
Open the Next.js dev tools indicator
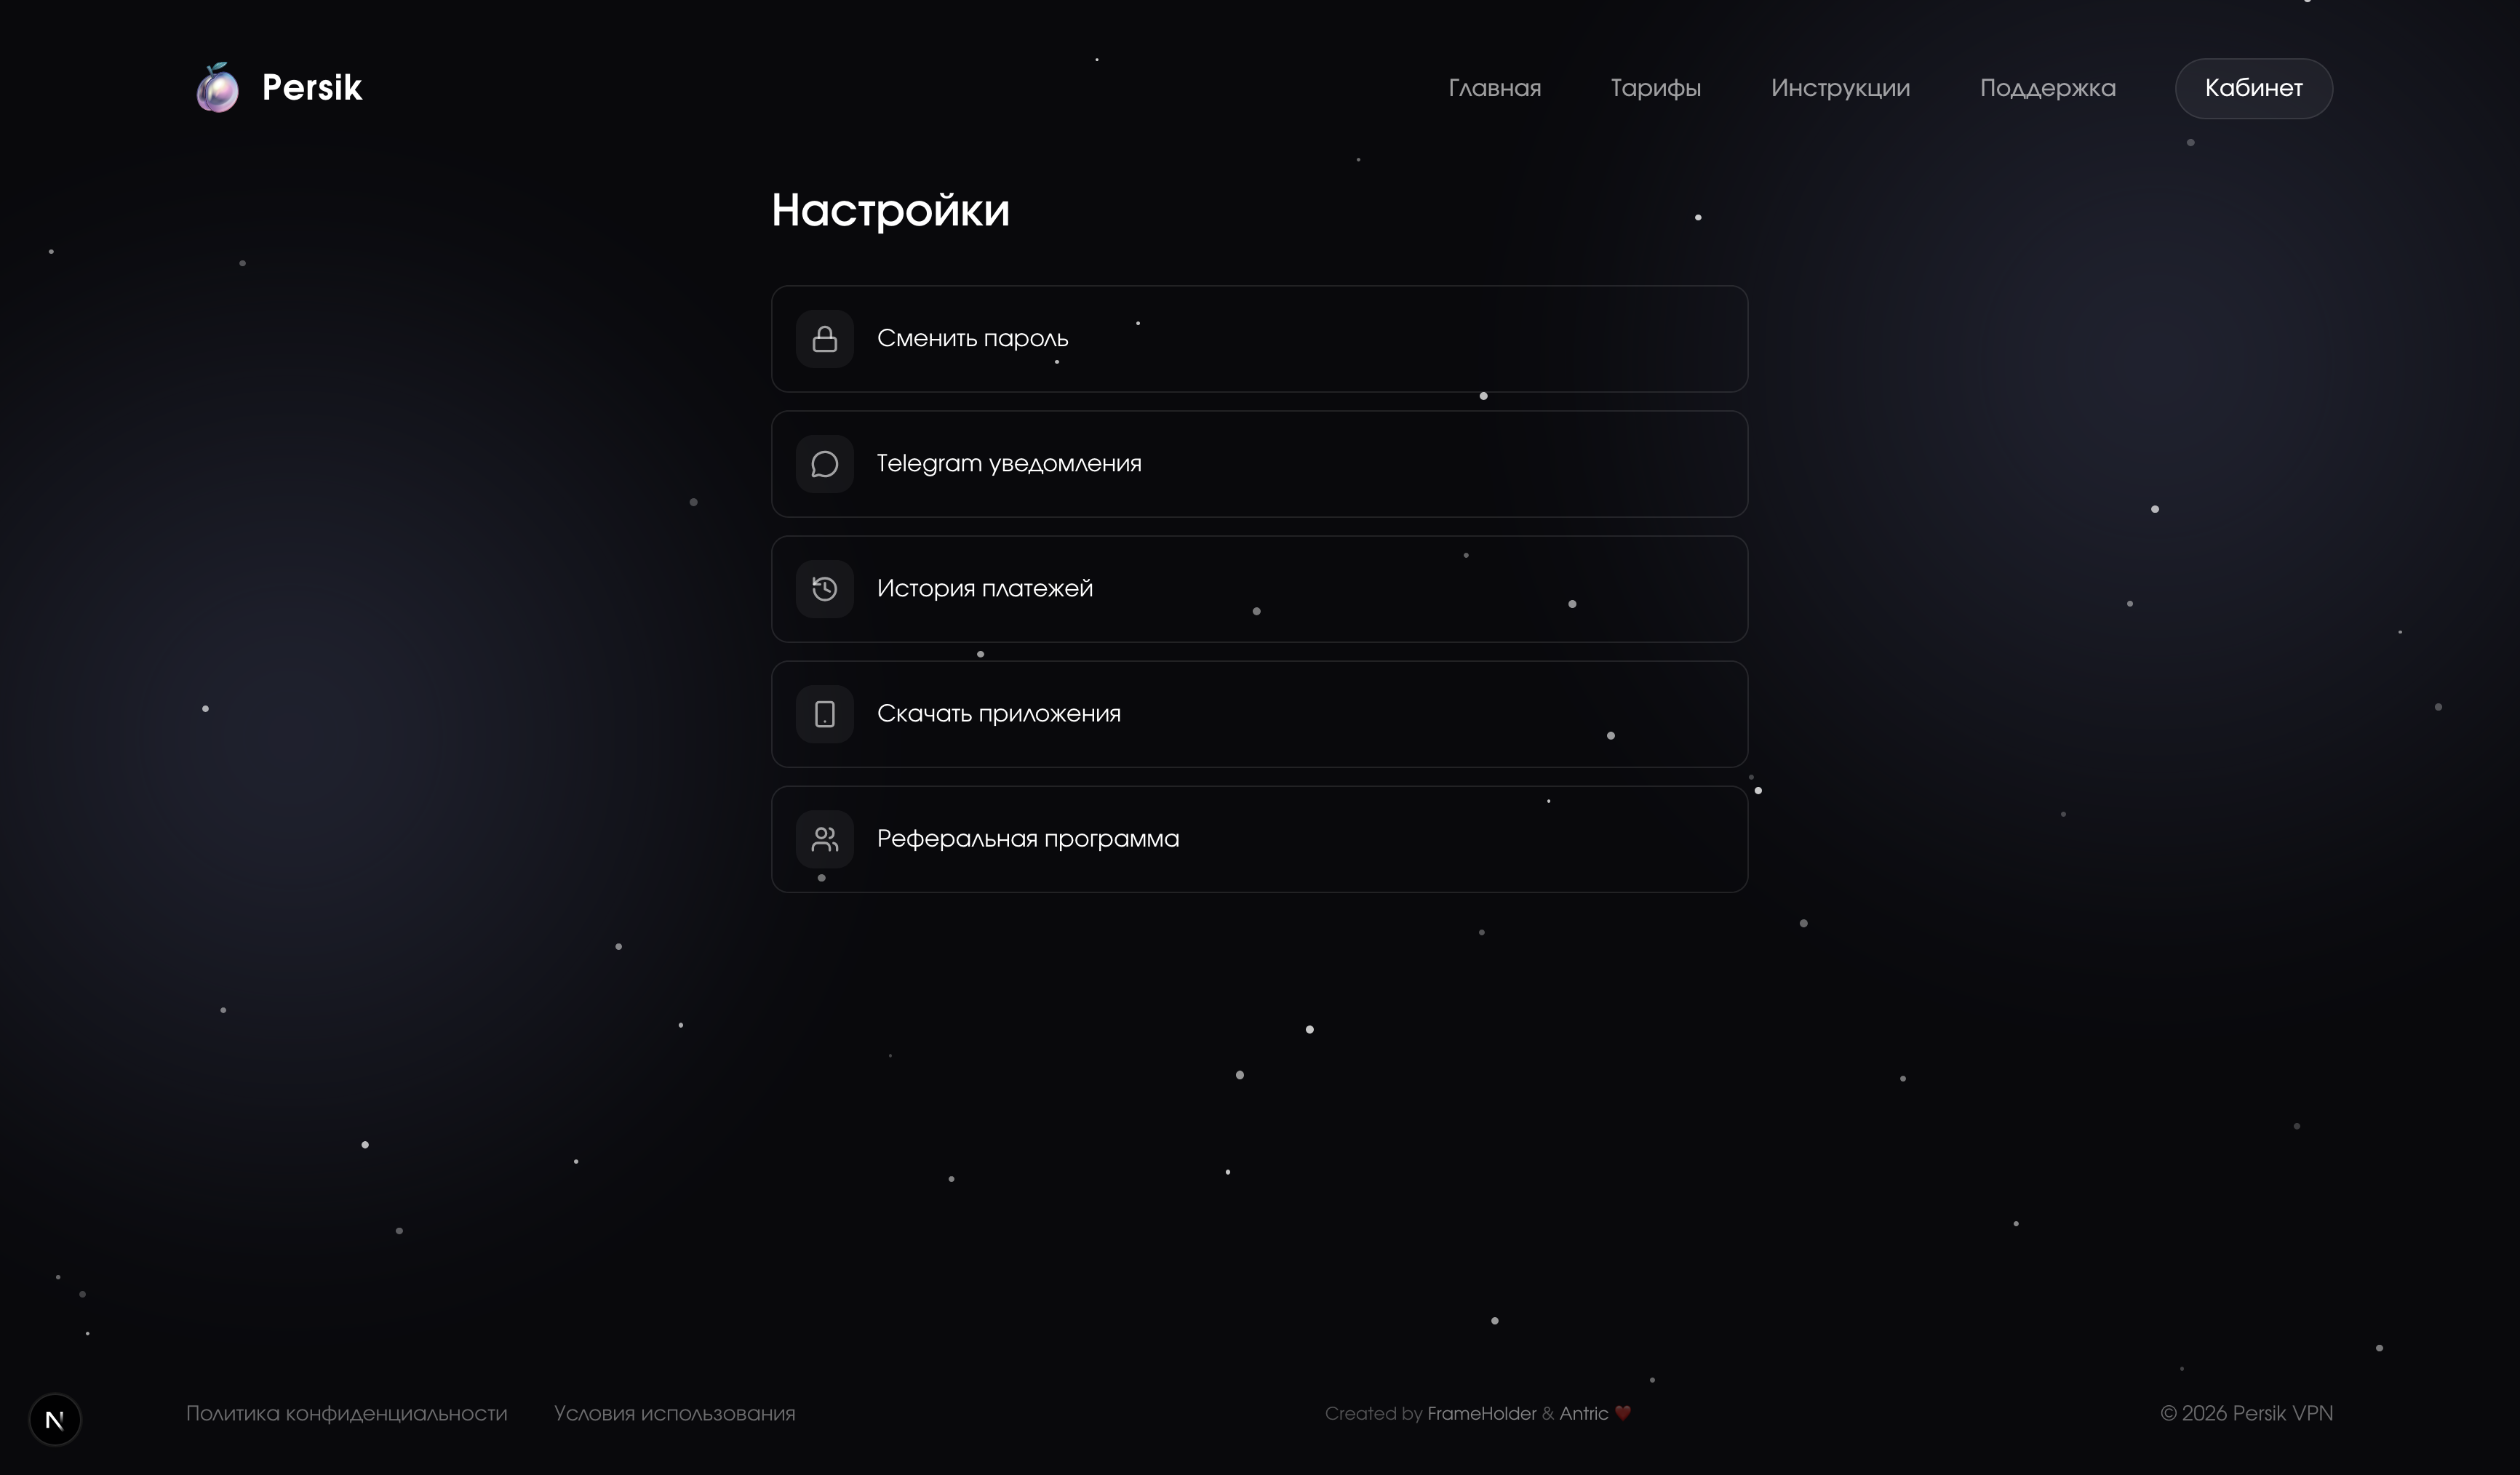[55, 1419]
